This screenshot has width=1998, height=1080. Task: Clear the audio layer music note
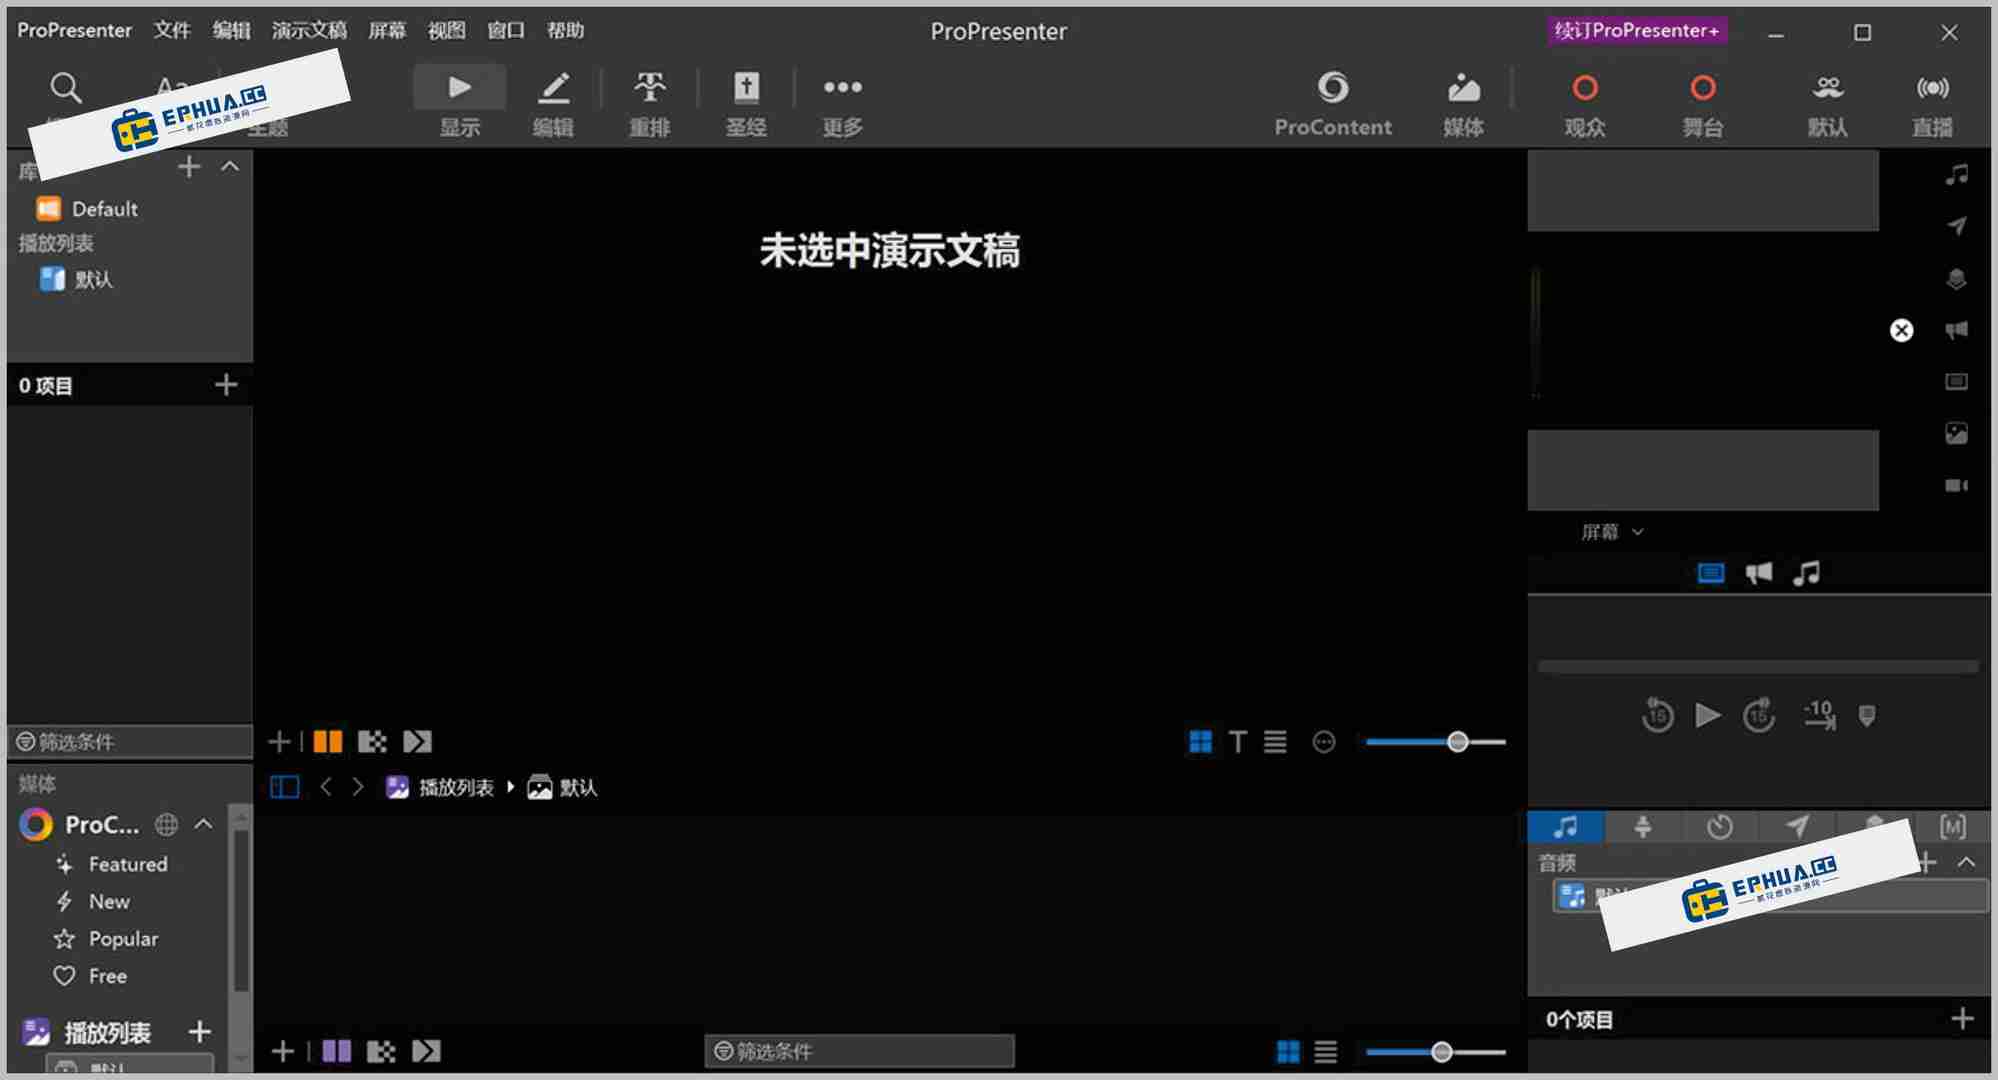click(1957, 175)
